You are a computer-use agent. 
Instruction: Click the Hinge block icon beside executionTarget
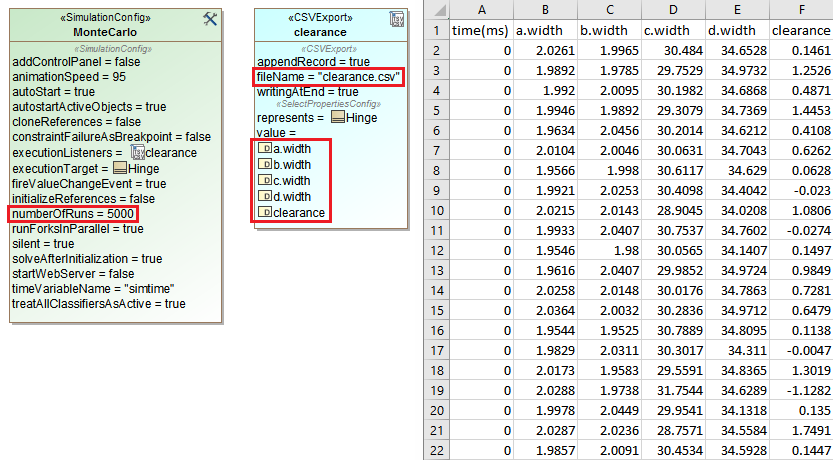120,168
